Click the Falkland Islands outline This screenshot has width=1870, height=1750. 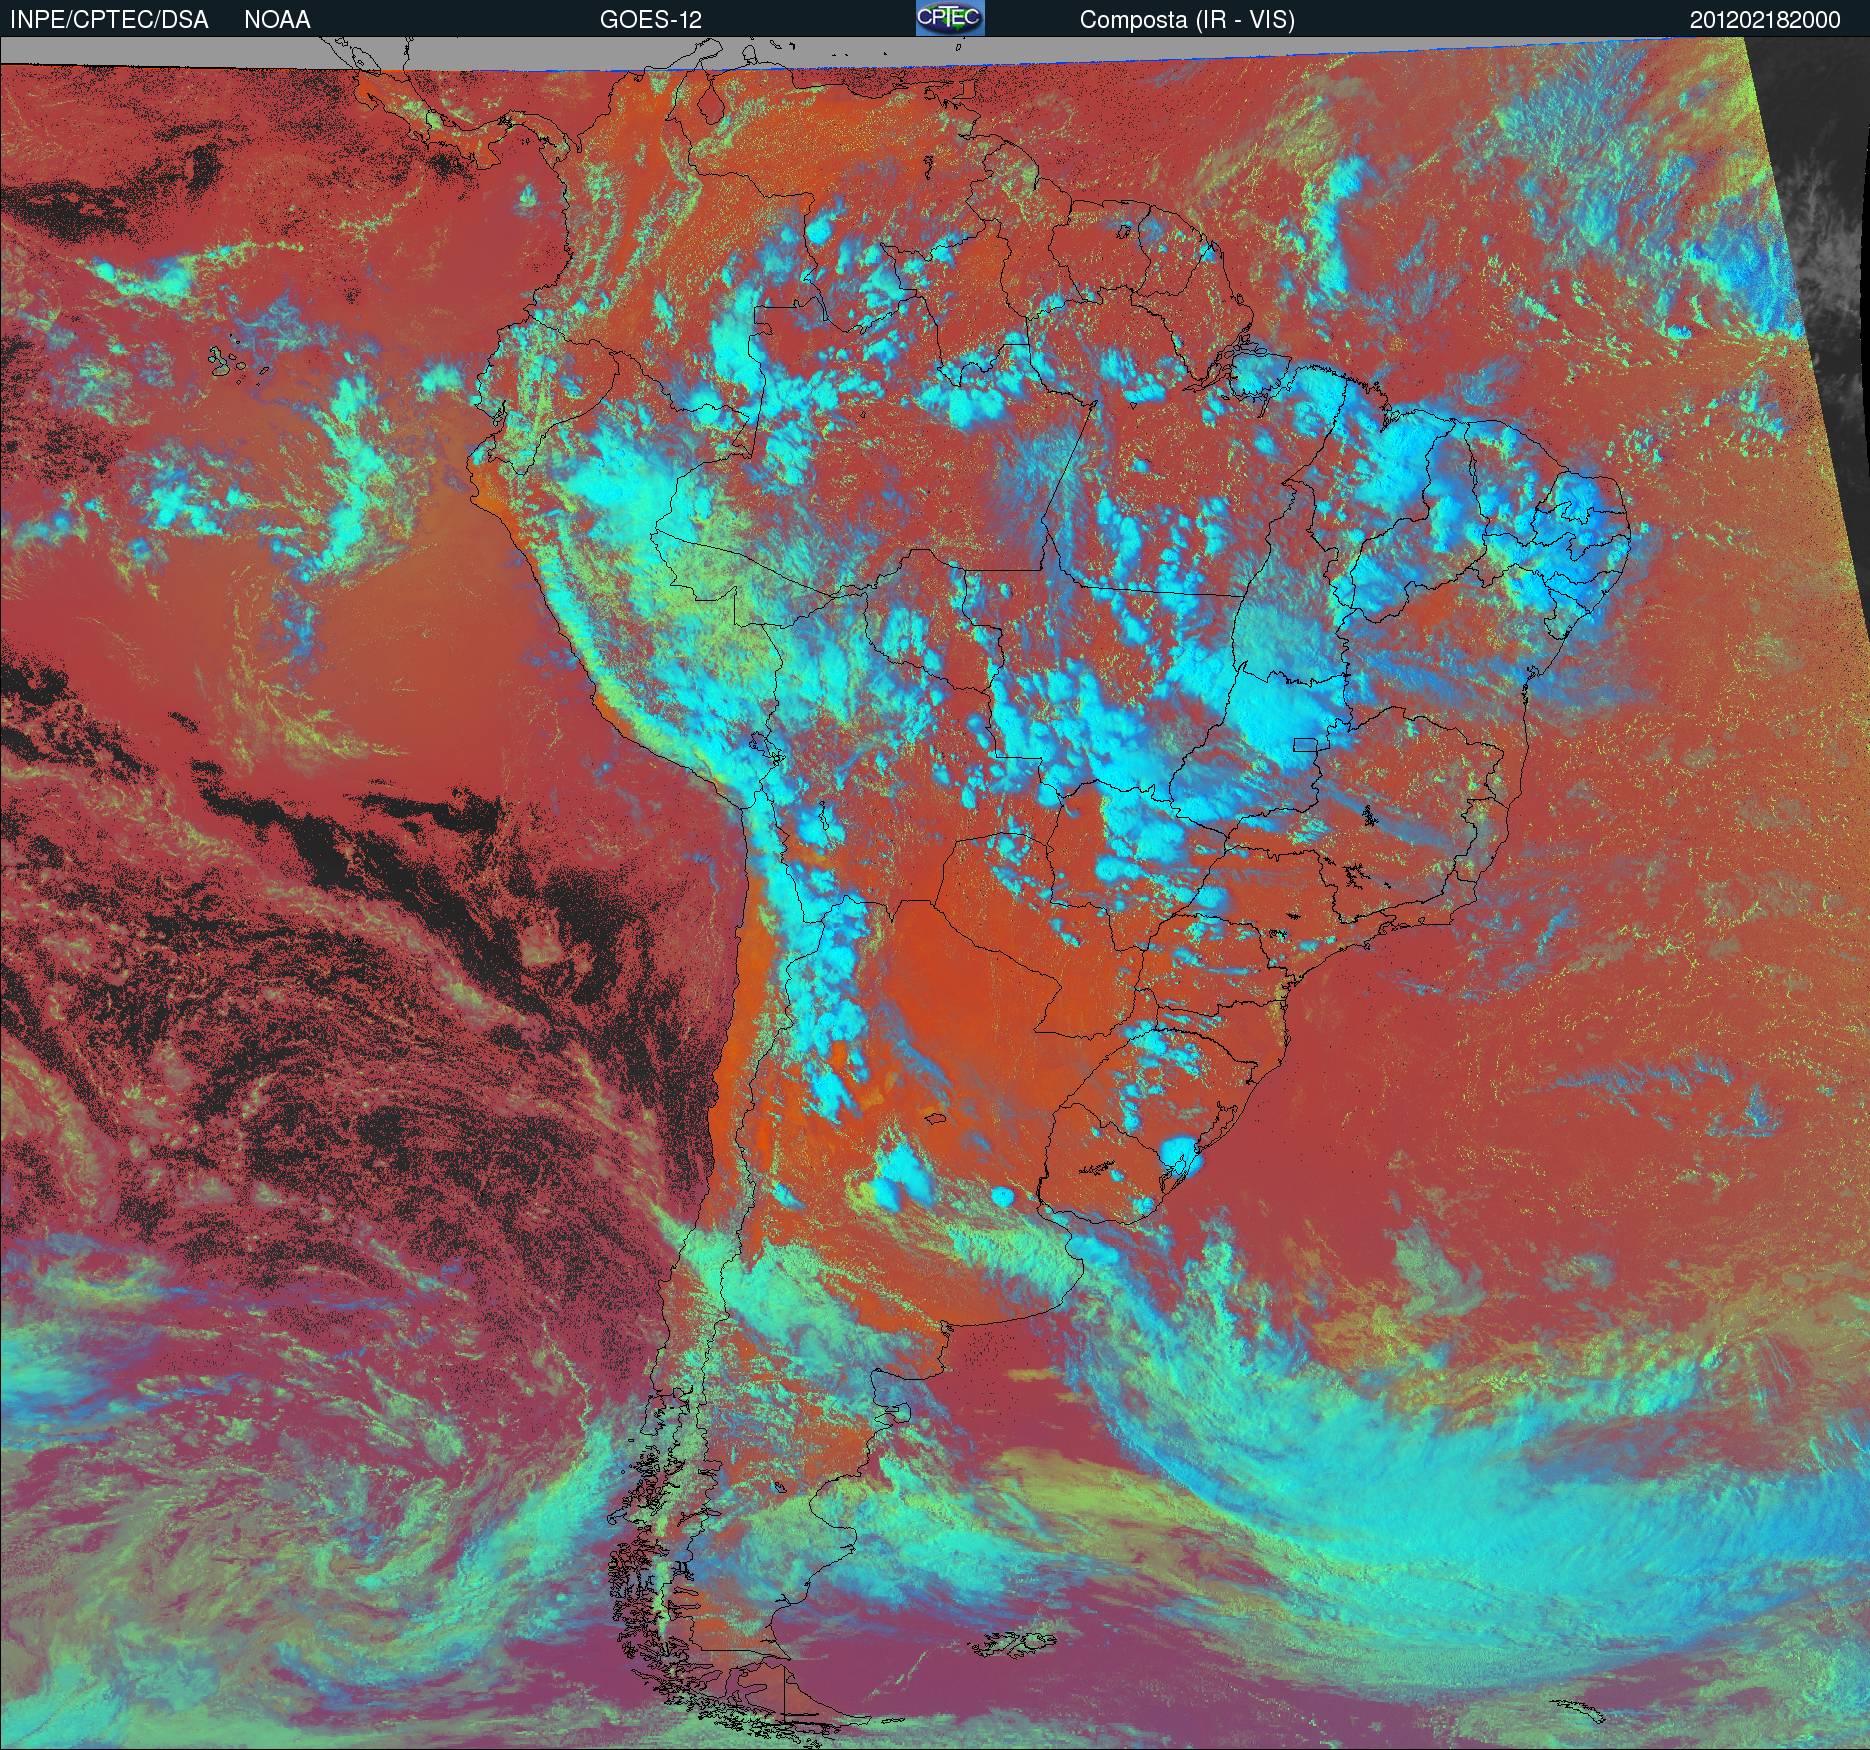point(1013,1641)
